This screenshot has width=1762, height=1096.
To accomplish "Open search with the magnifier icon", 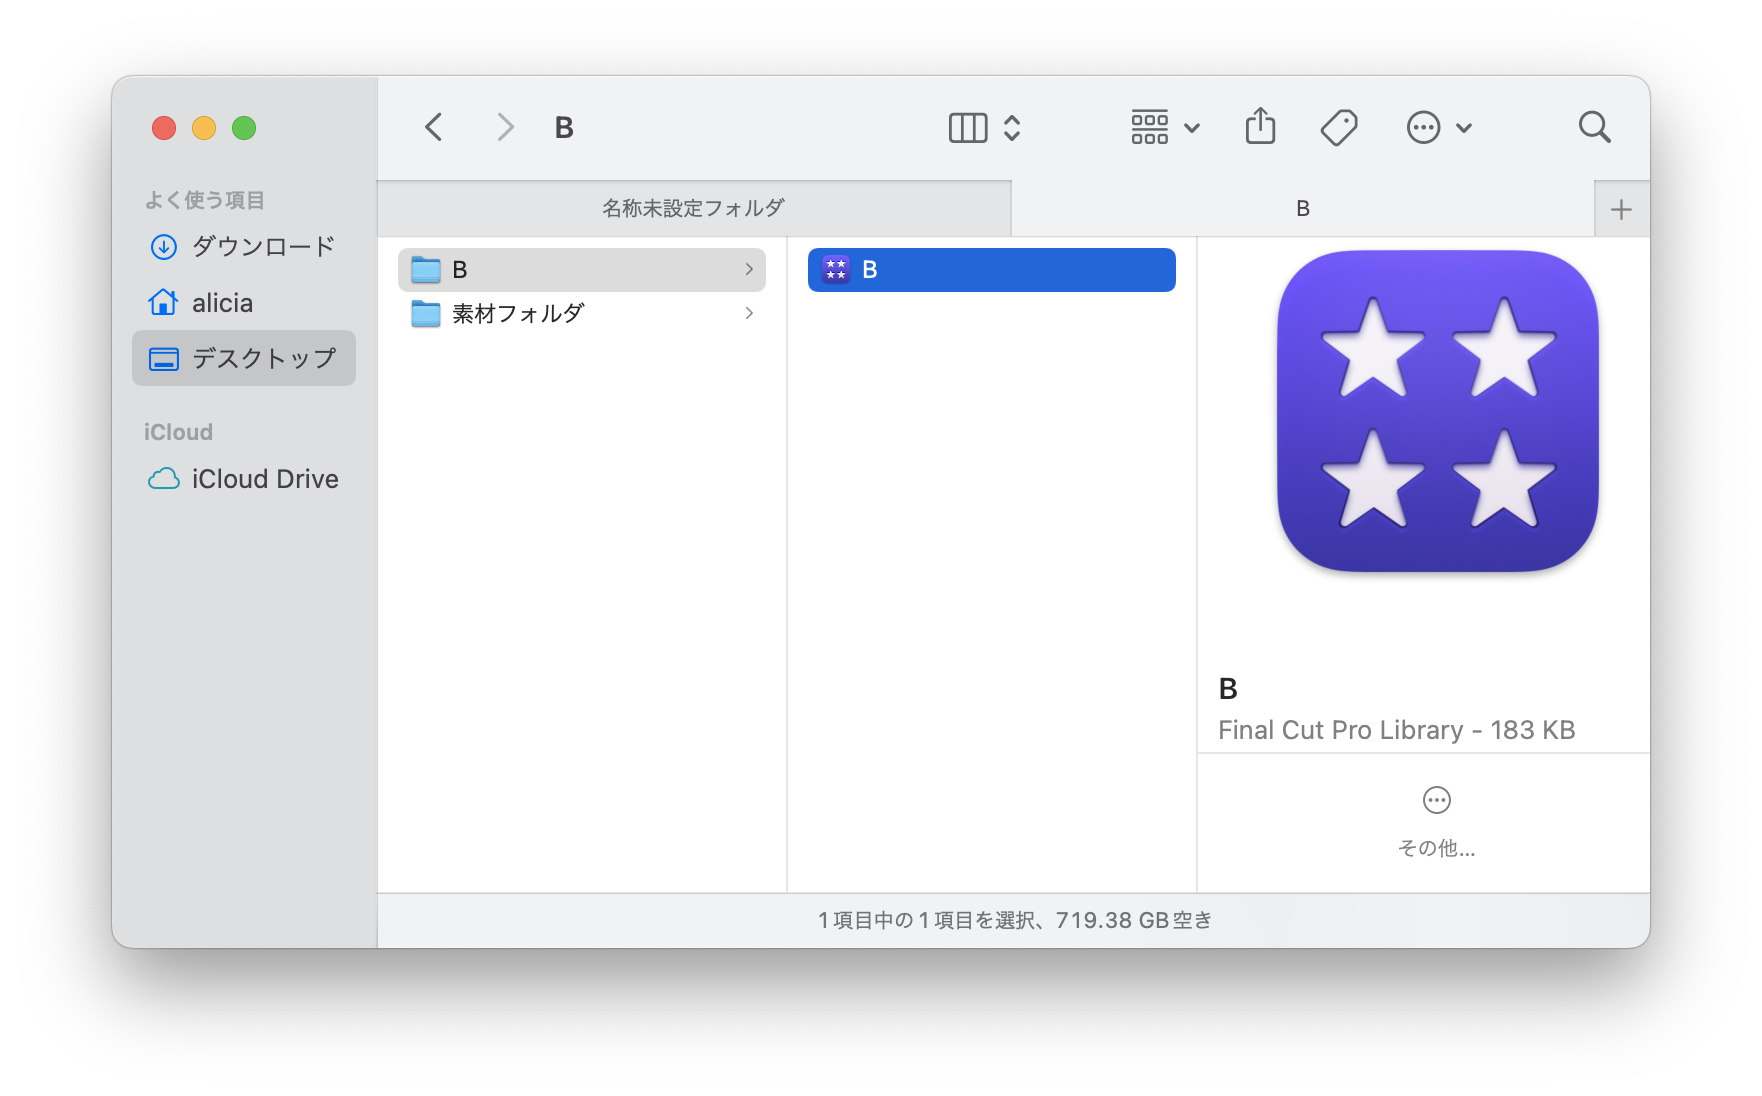I will click(1594, 128).
